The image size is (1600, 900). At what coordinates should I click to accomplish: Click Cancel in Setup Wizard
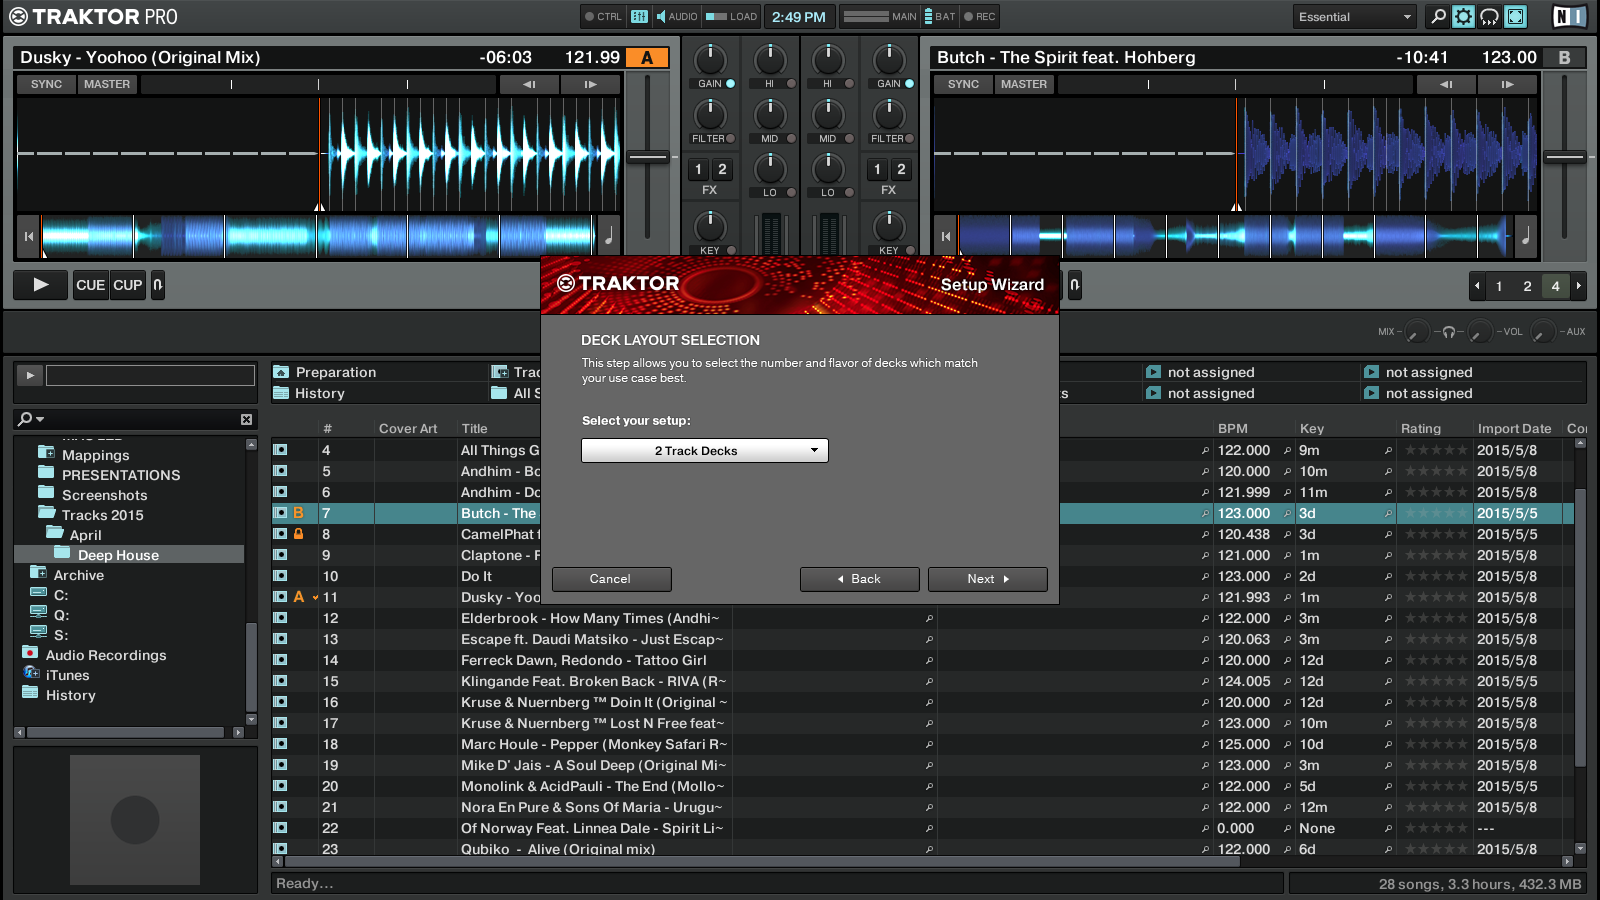[610, 579]
